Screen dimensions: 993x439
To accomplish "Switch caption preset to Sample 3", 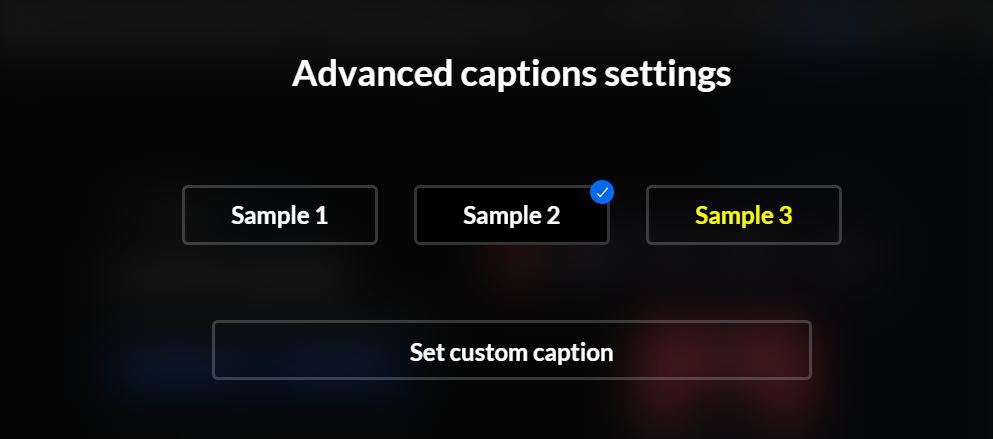I will pyautogui.click(x=743, y=215).
